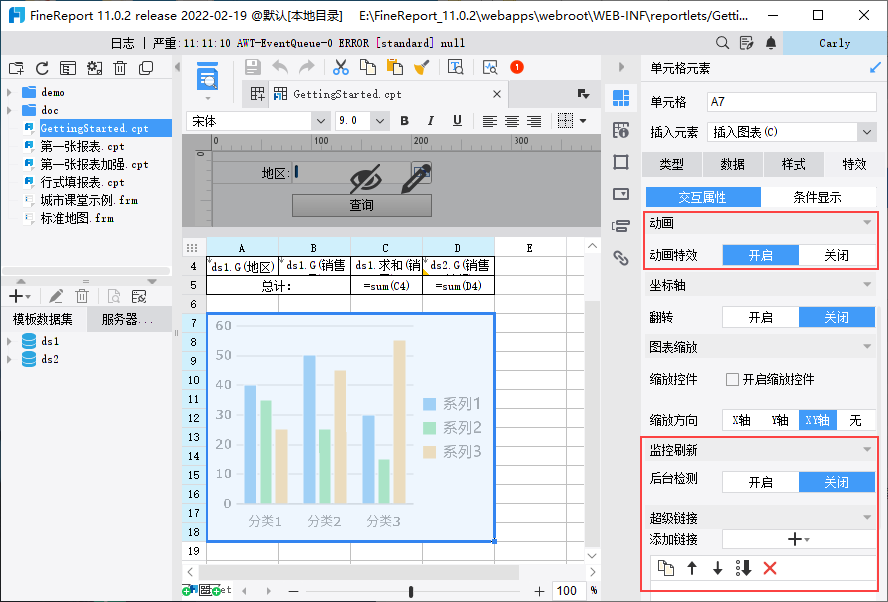This screenshot has width=888, height=602.
Task: Open the hyperlink chain icon in sidebar
Action: point(621,258)
